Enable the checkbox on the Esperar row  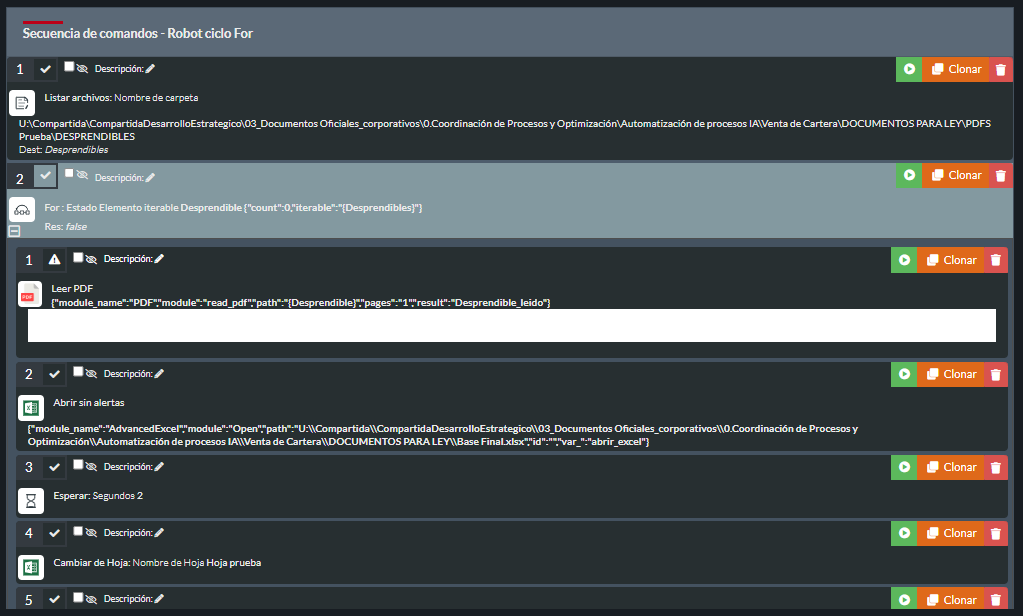78,464
